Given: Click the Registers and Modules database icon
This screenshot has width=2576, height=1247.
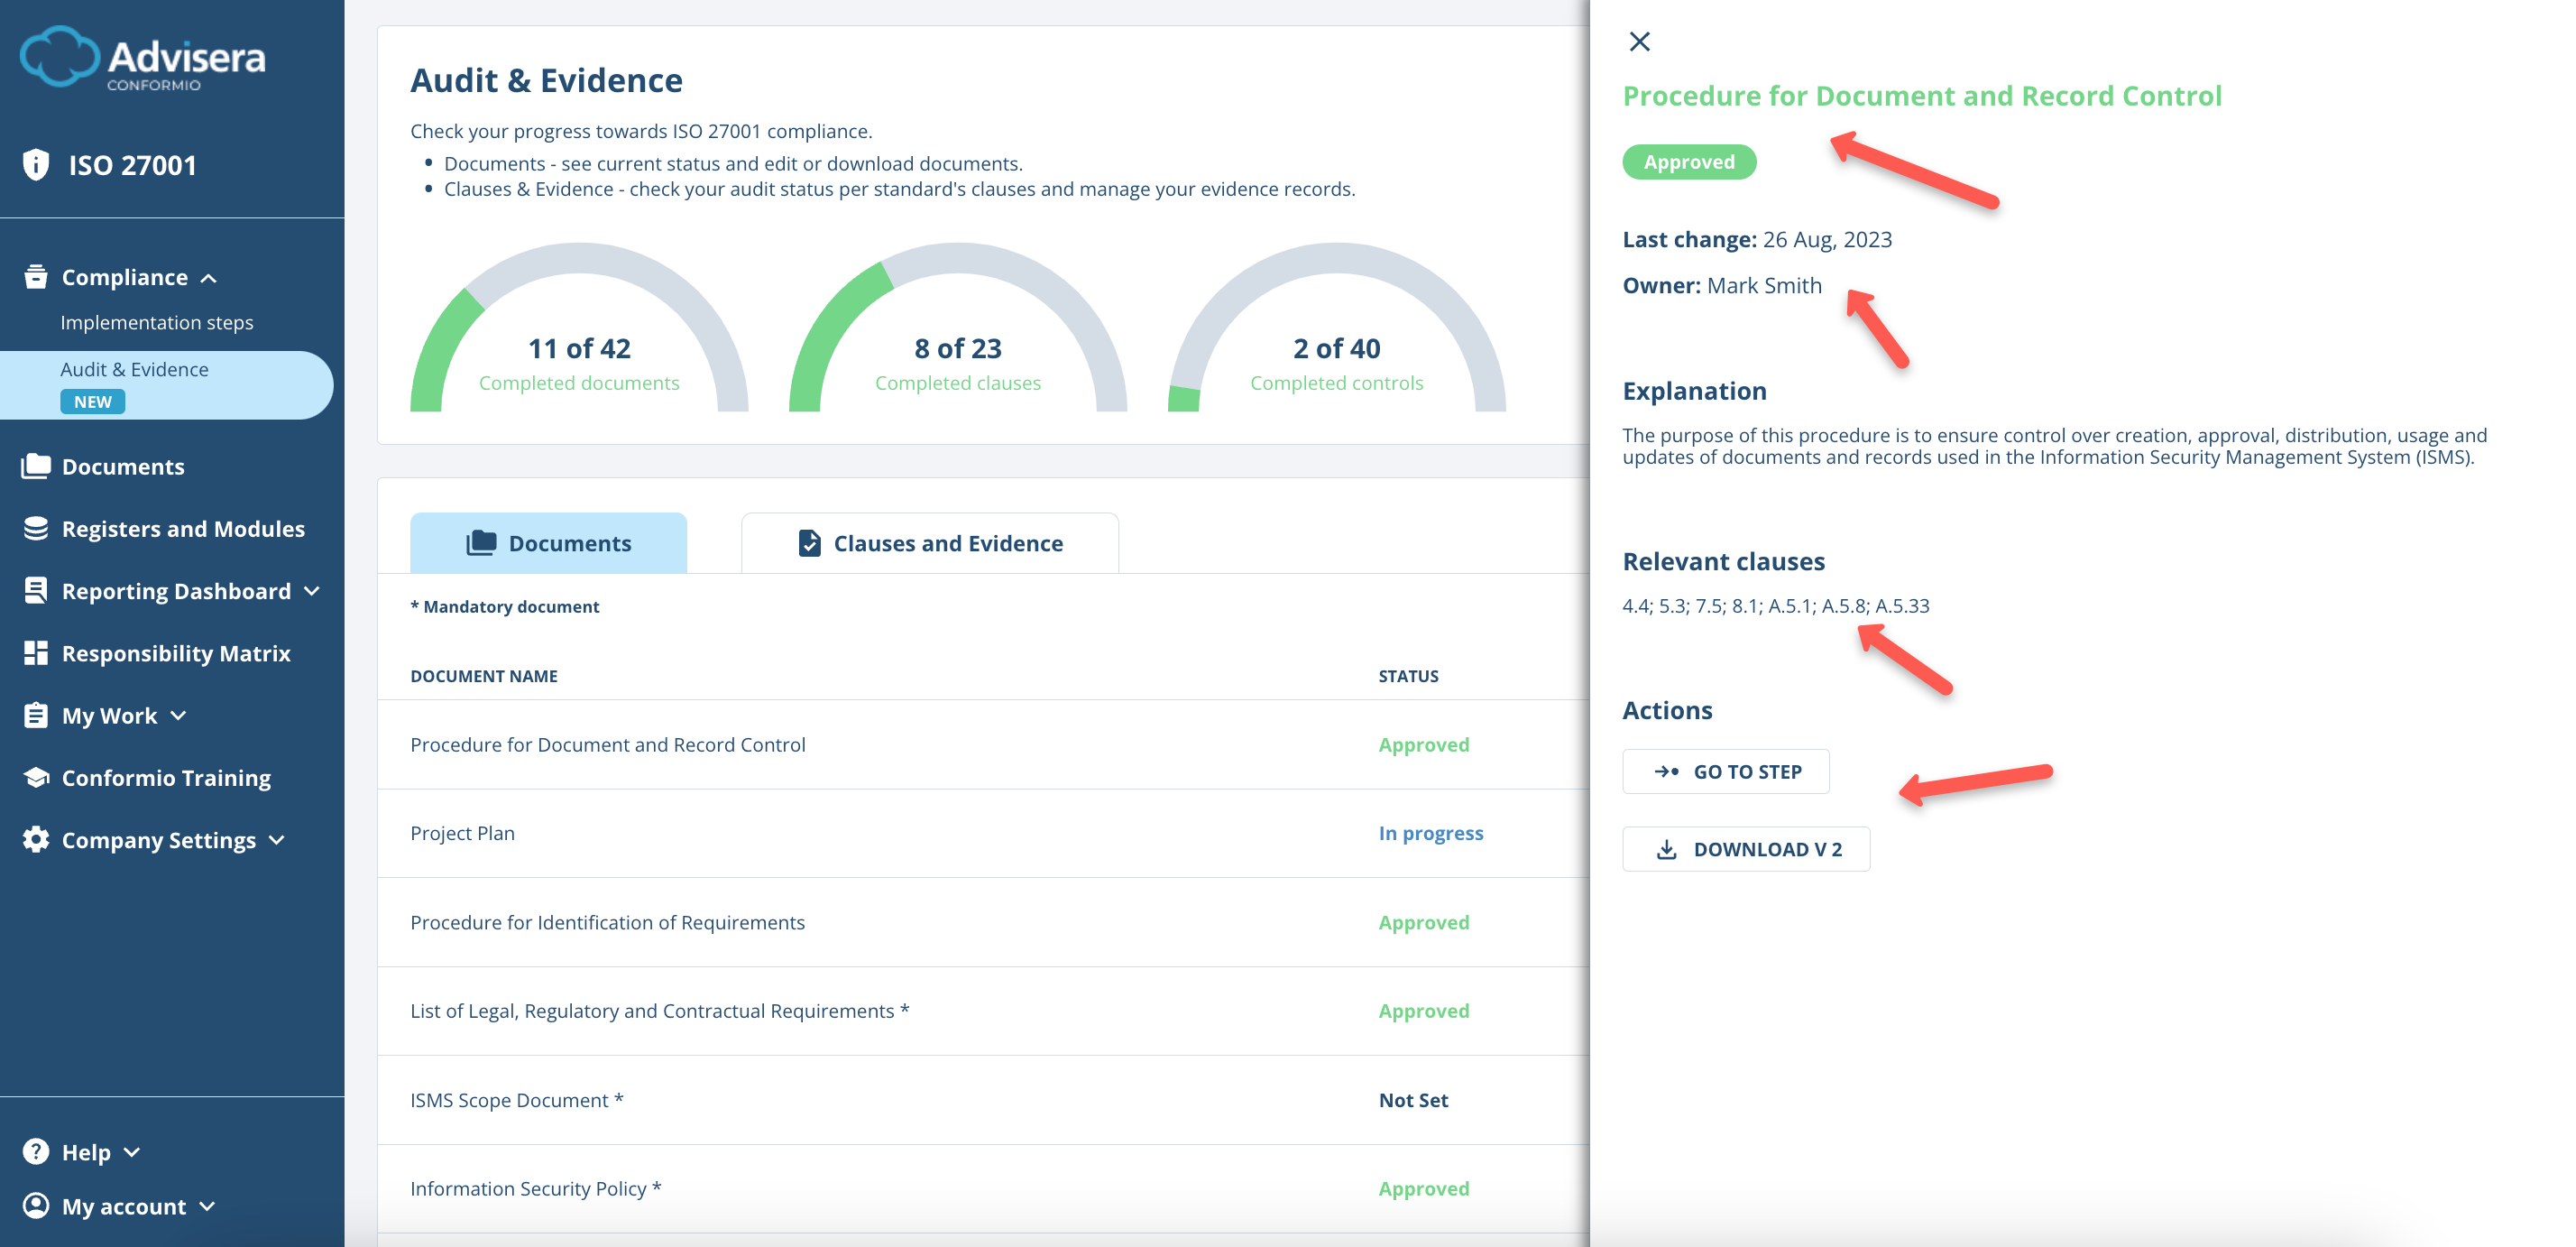Looking at the screenshot, I should [36, 528].
